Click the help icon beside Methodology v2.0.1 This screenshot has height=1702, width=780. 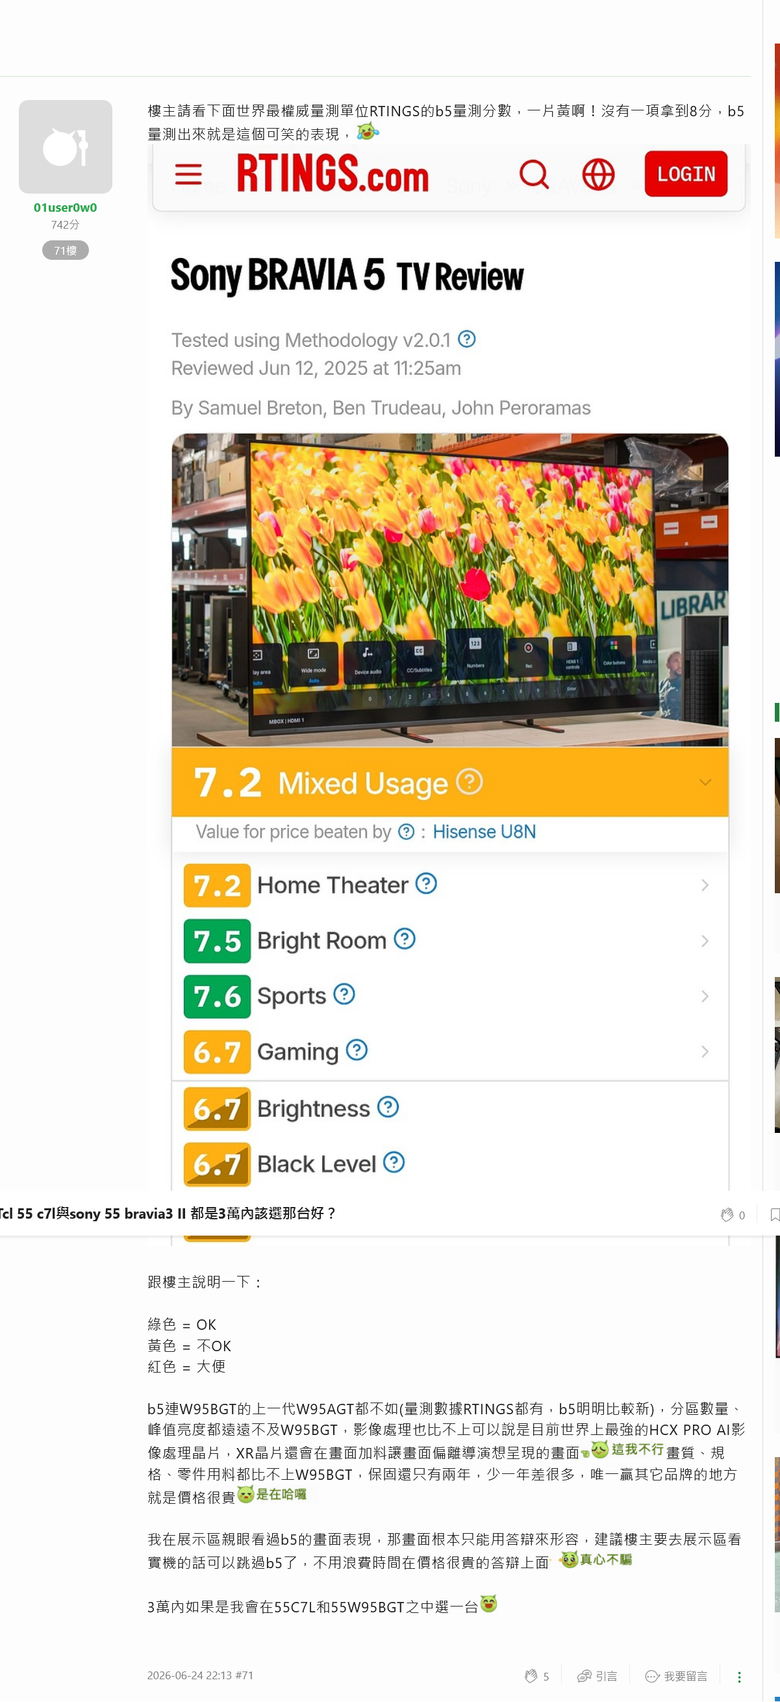(x=467, y=339)
